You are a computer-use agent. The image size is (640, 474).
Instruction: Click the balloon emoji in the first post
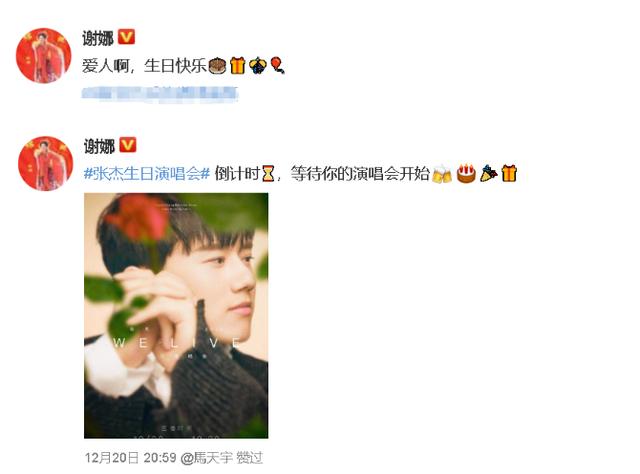coord(278,65)
